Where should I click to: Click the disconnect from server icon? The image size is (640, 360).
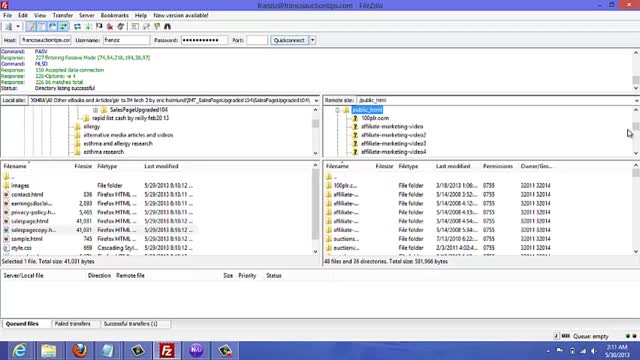point(110,27)
